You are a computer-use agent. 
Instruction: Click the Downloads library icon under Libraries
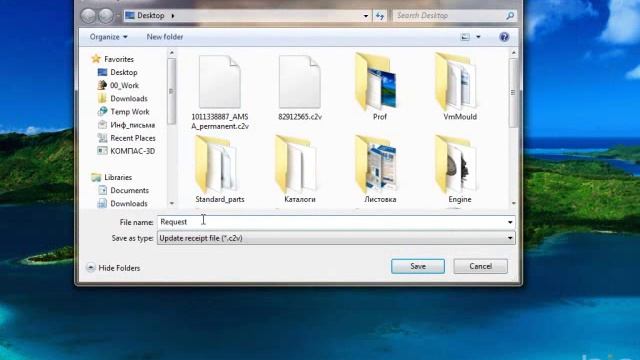pos(102,203)
